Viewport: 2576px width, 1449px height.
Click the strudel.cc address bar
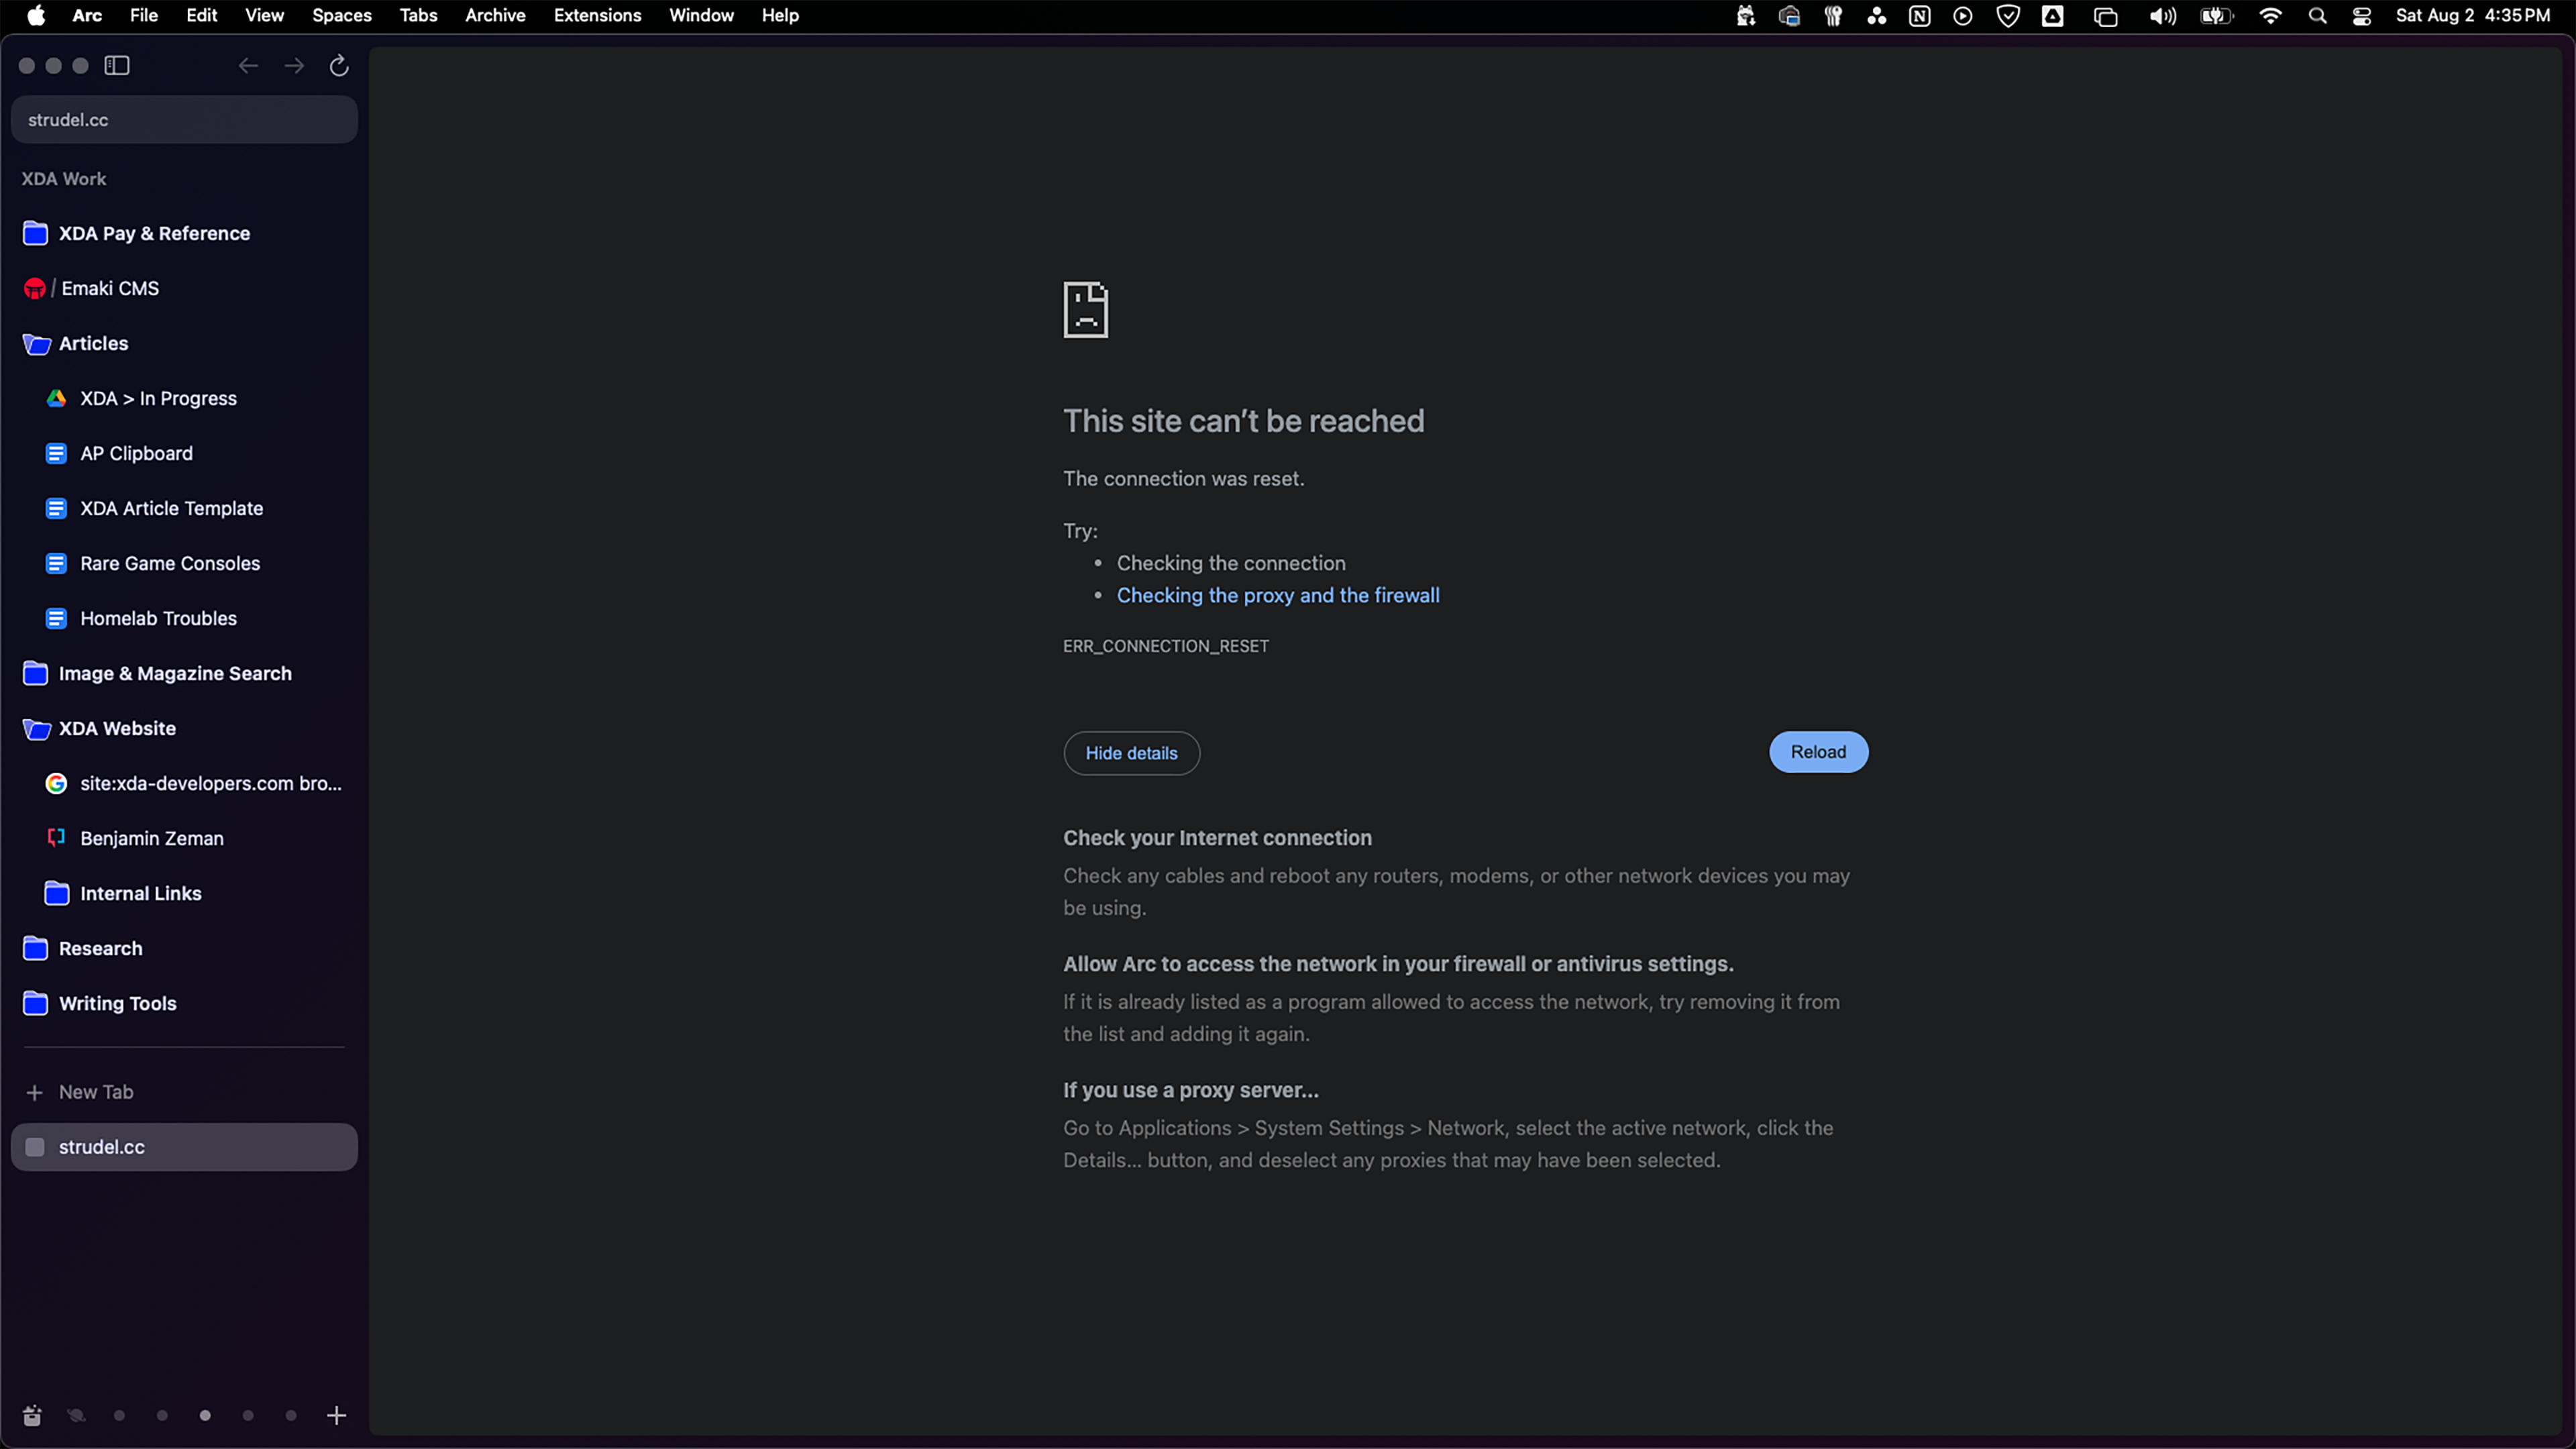click(184, 119)
